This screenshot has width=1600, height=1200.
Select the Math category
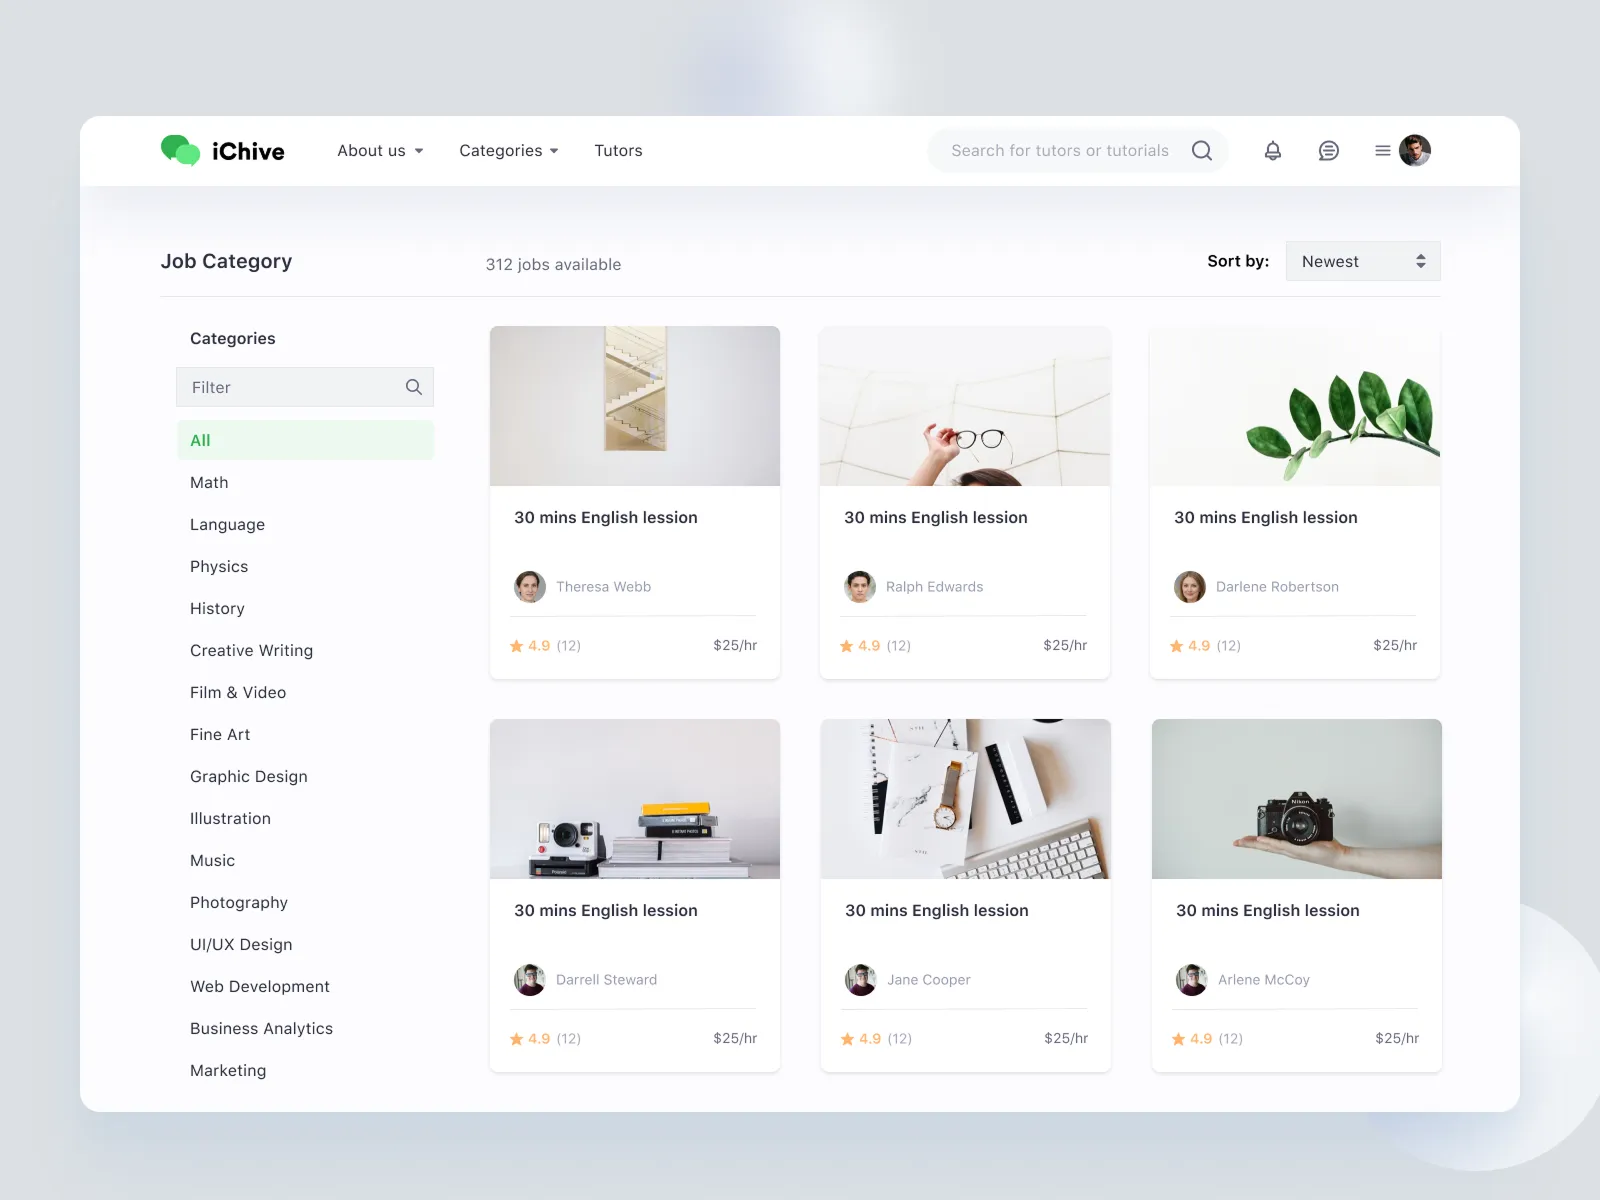pos(209,482)
